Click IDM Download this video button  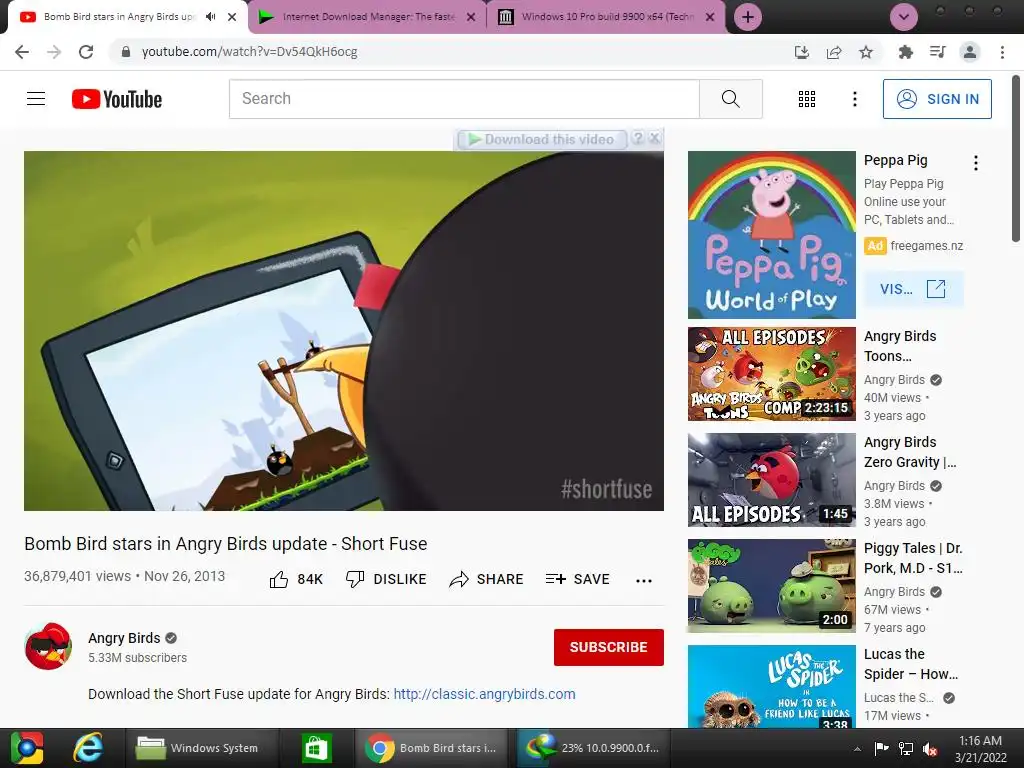click(x=541, y=139)
